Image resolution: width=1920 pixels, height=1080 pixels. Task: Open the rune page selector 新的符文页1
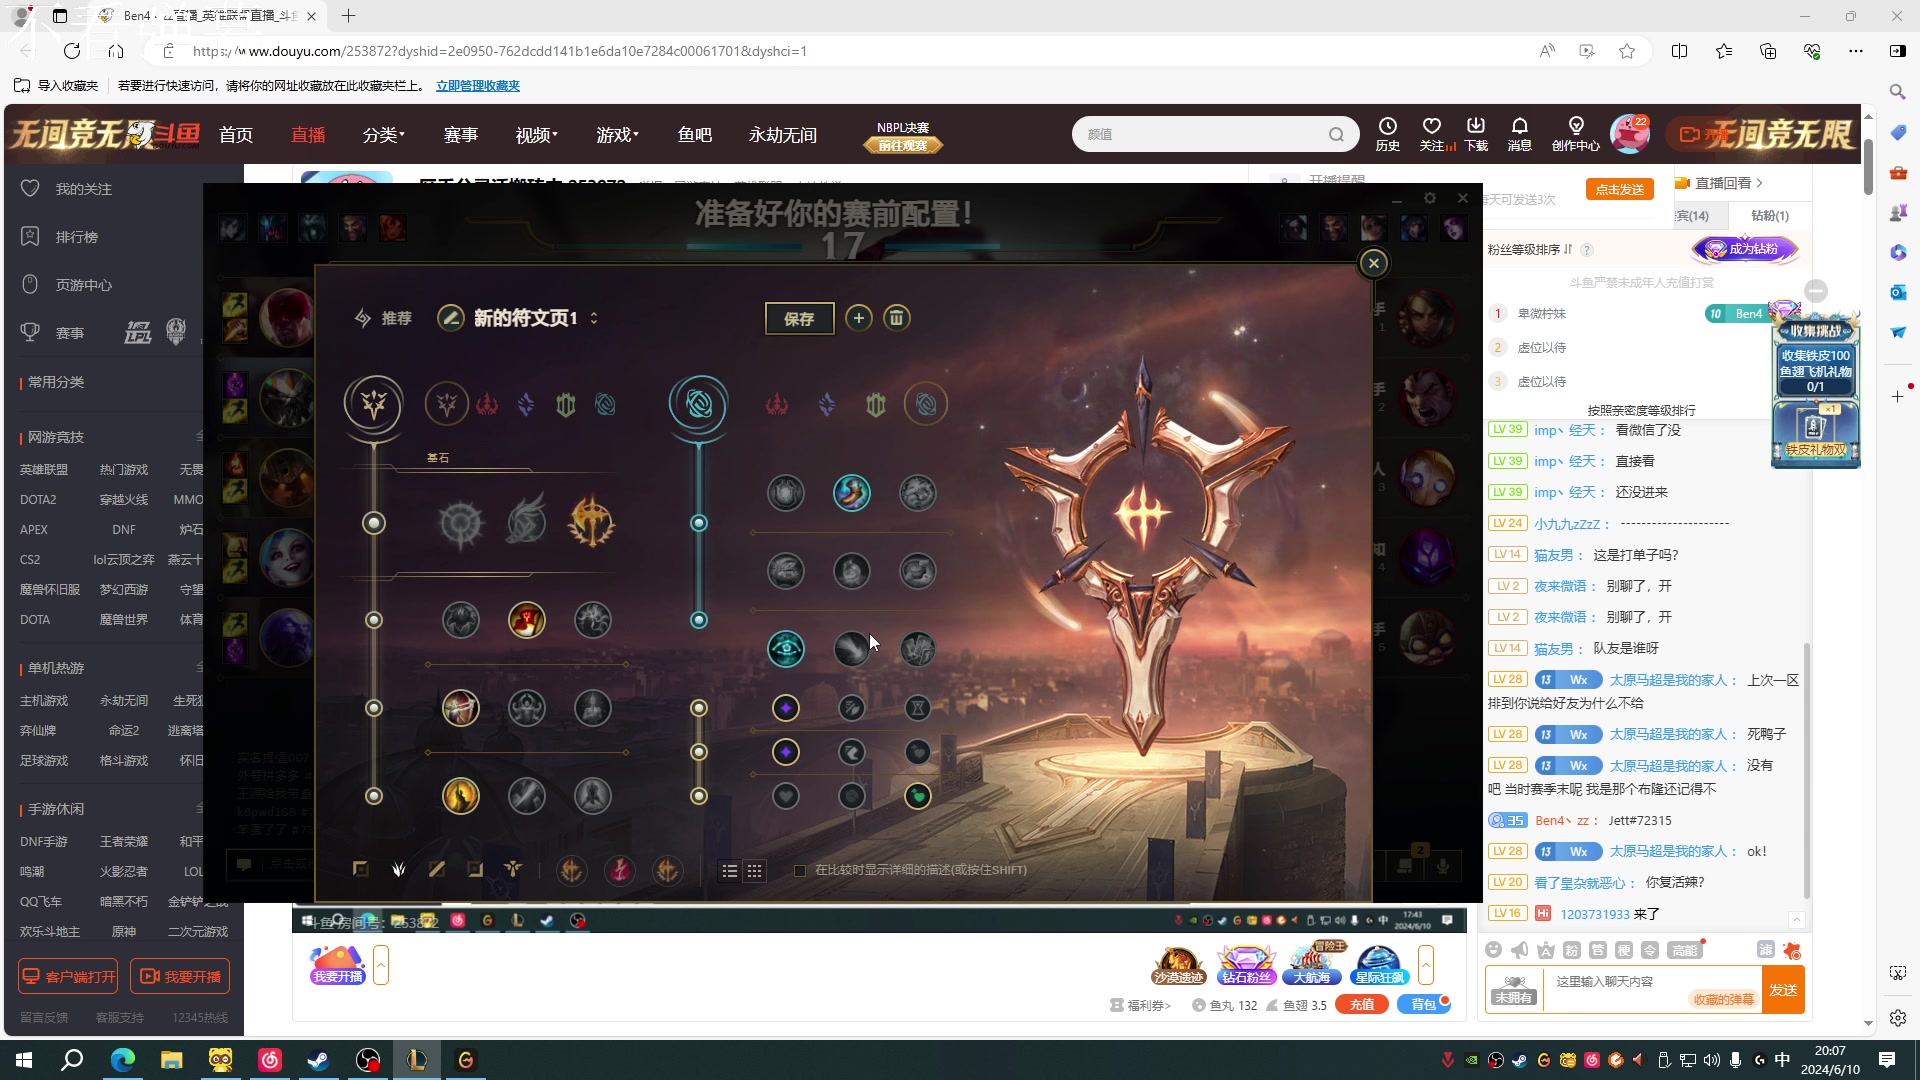pos(536,318)
